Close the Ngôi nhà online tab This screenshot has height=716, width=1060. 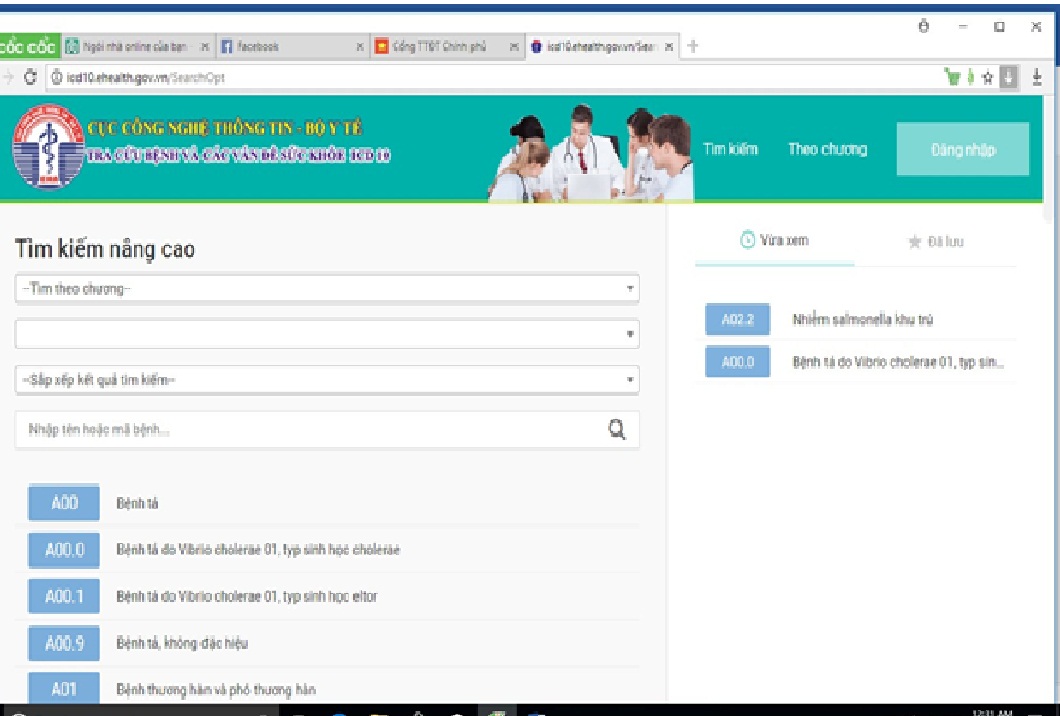pyautogui.click(x=204, y=47)
